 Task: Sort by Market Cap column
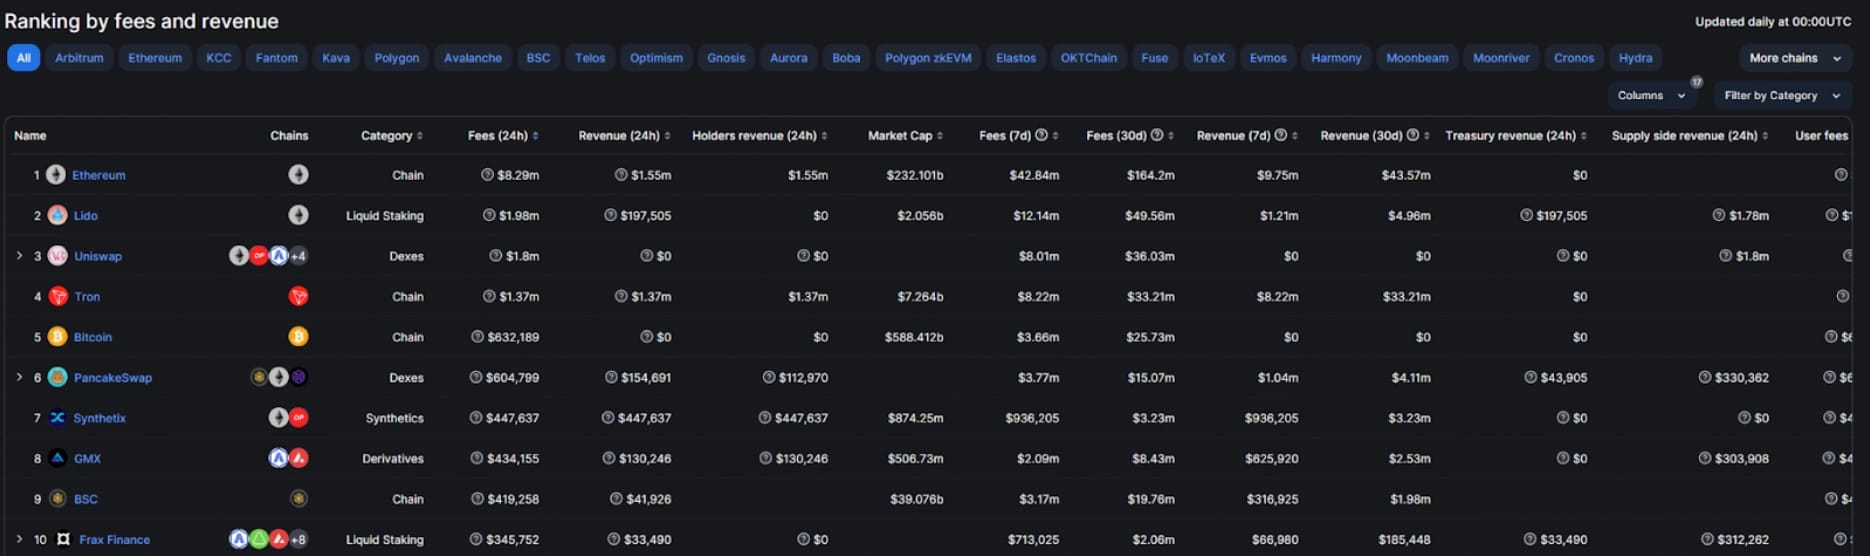pos(905,135)
